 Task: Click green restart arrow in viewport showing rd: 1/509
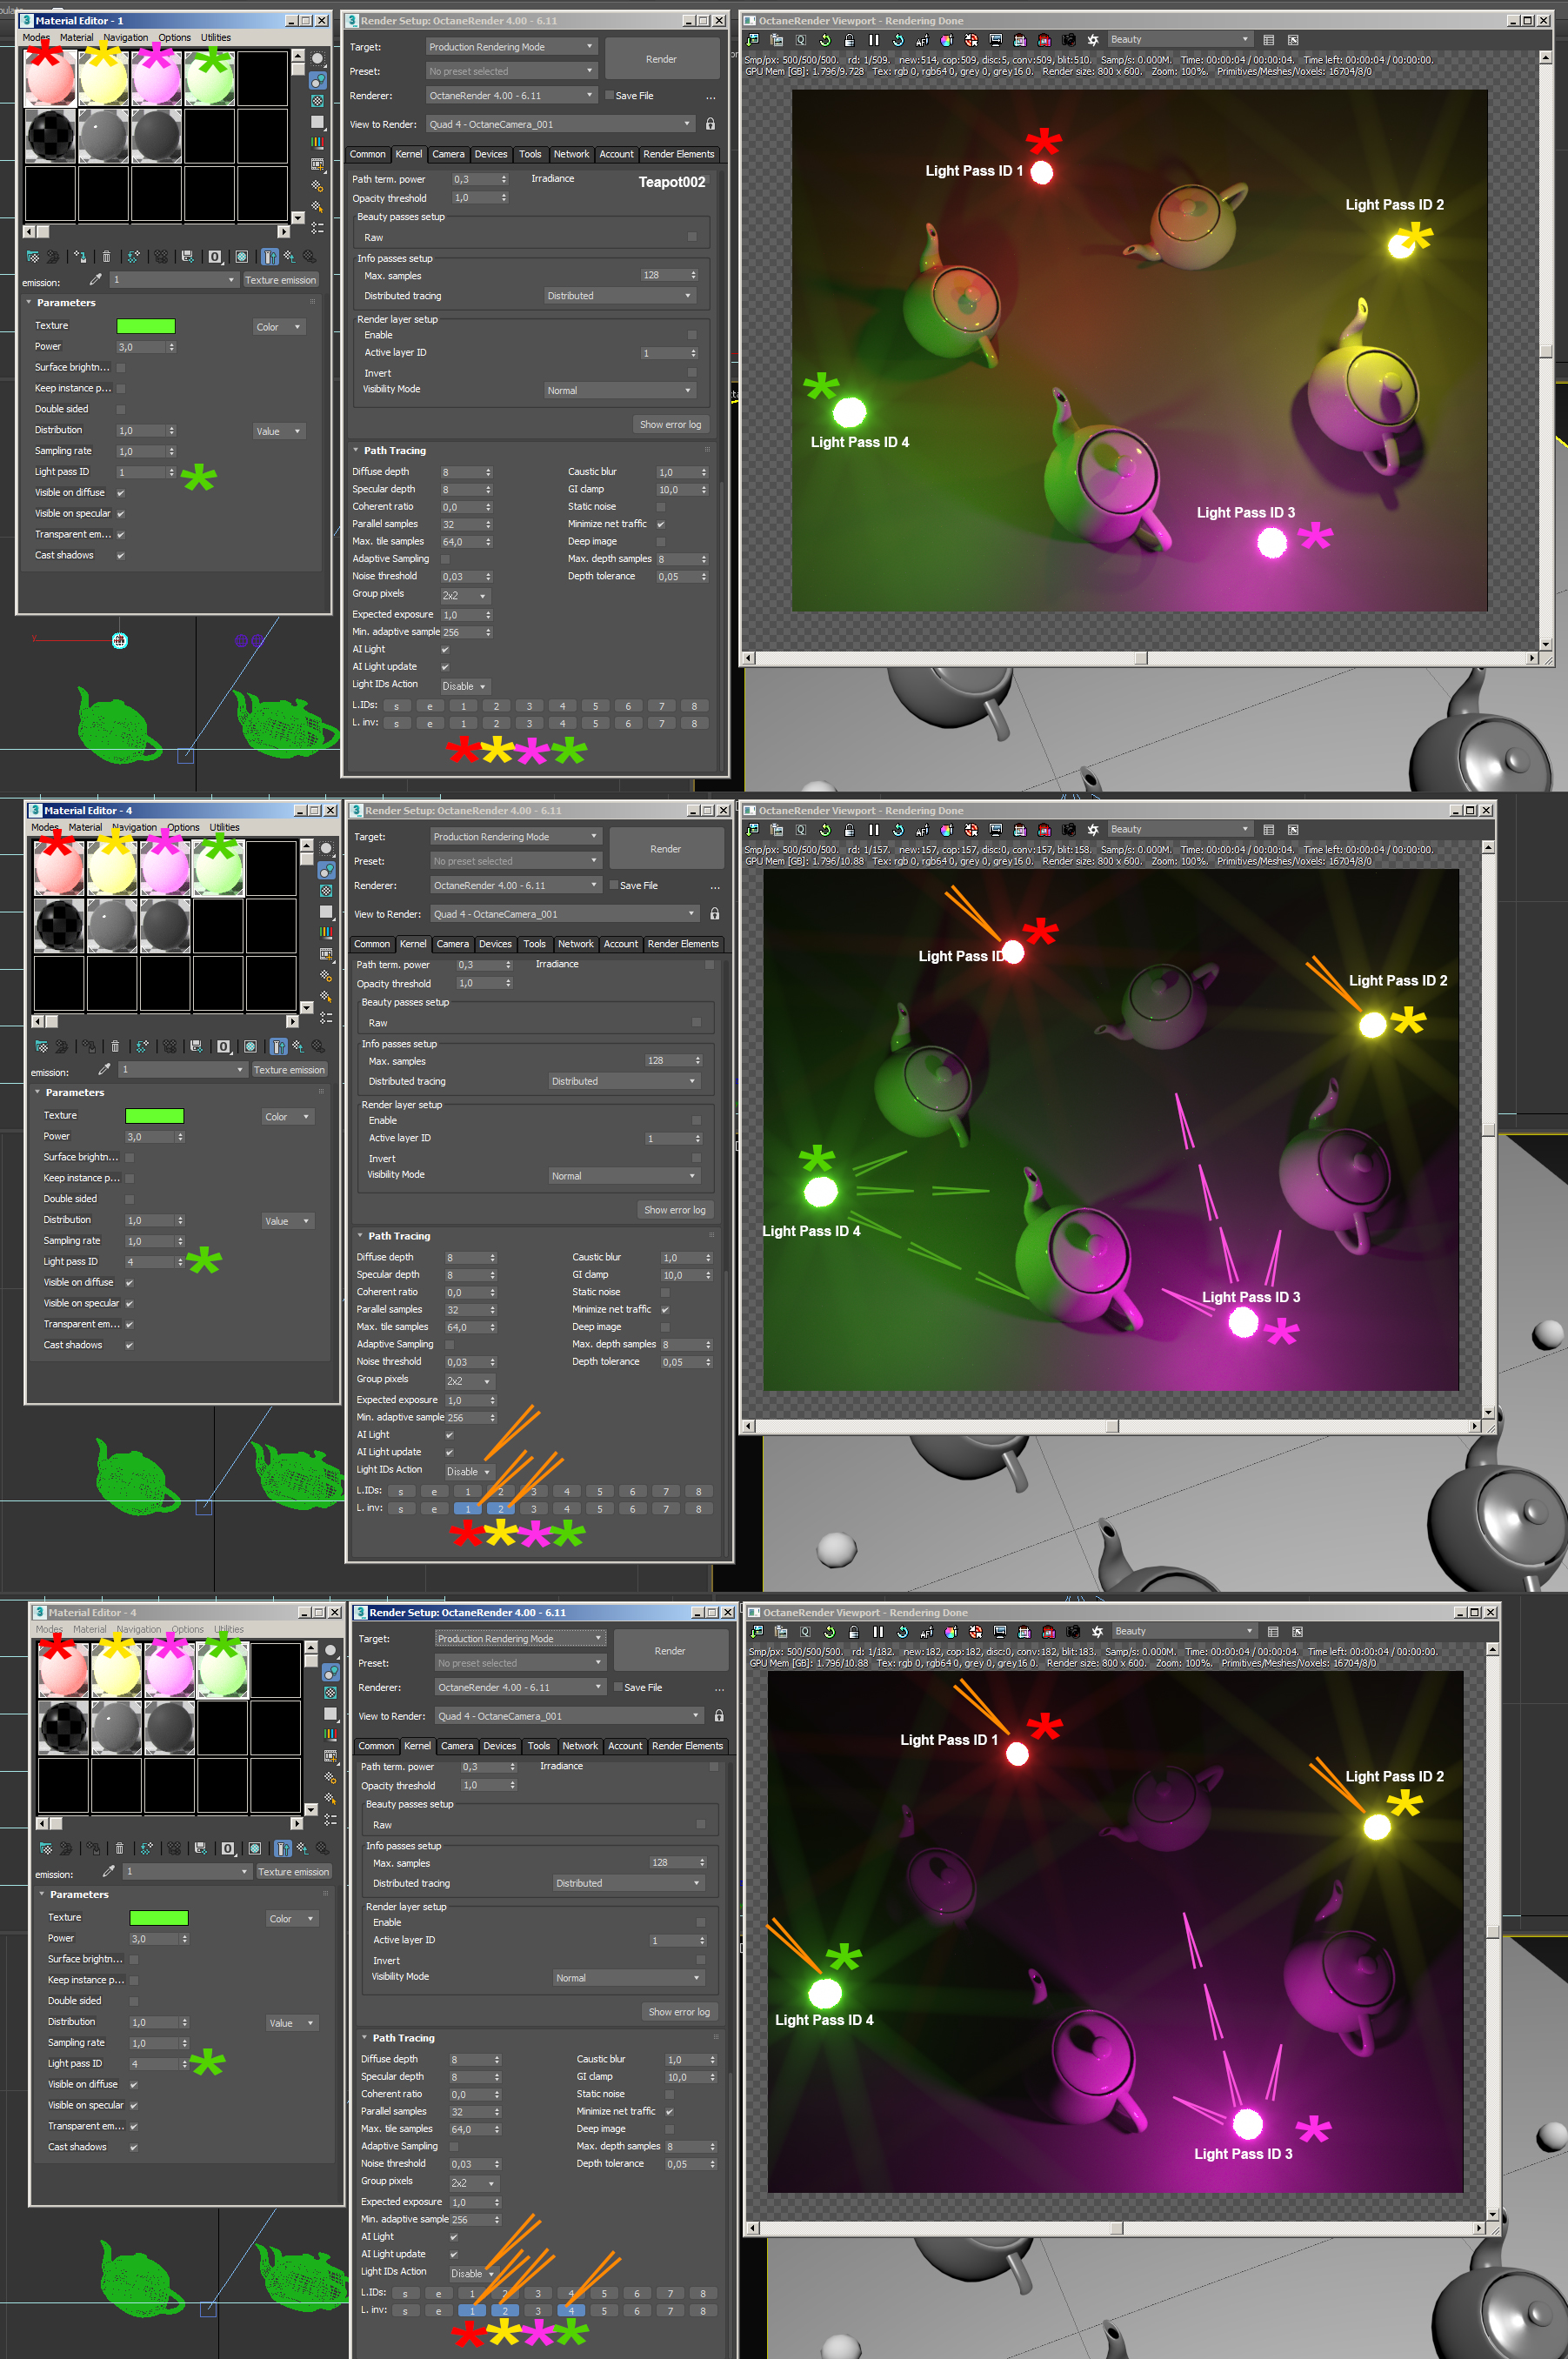tap(825, 40)
